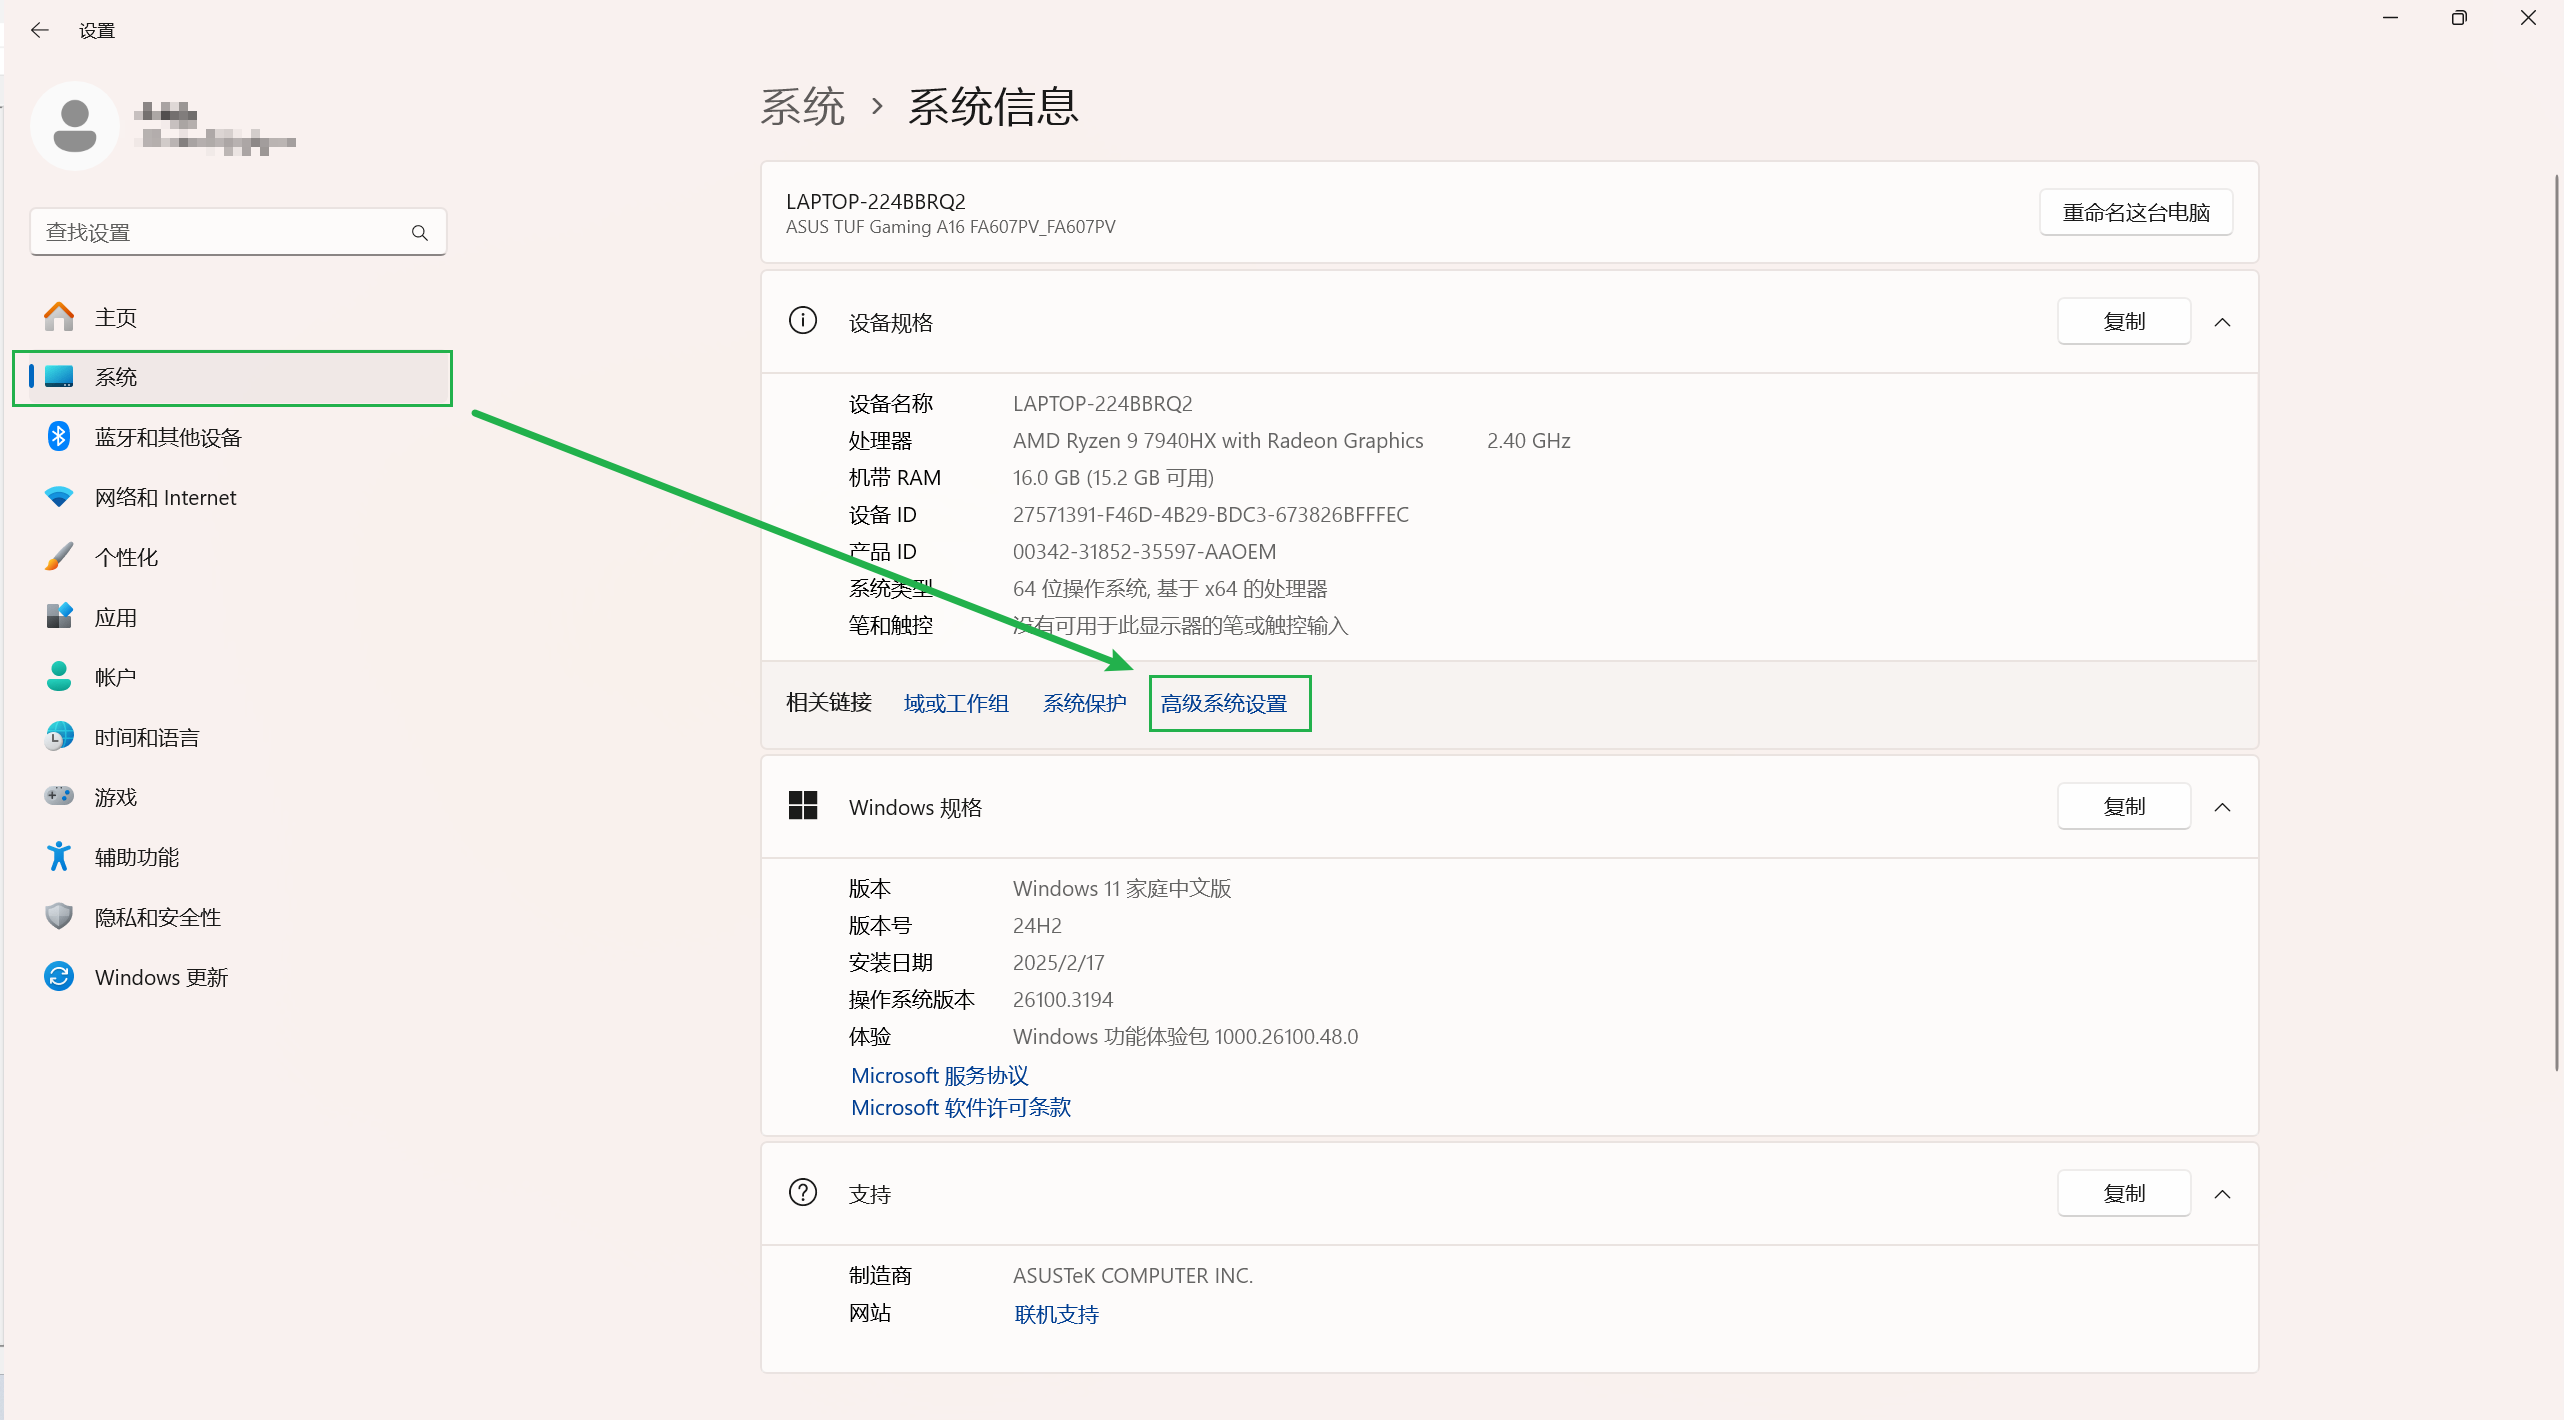Collapse the 支持 section chevron

2222,1194
